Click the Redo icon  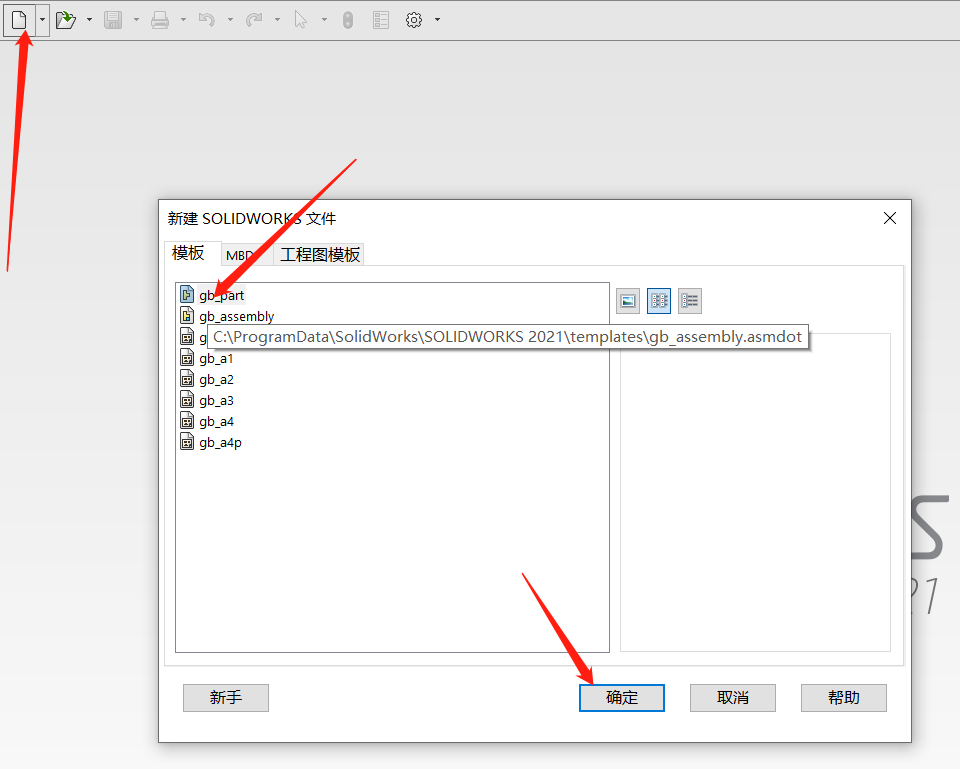(x=254, y=20)
